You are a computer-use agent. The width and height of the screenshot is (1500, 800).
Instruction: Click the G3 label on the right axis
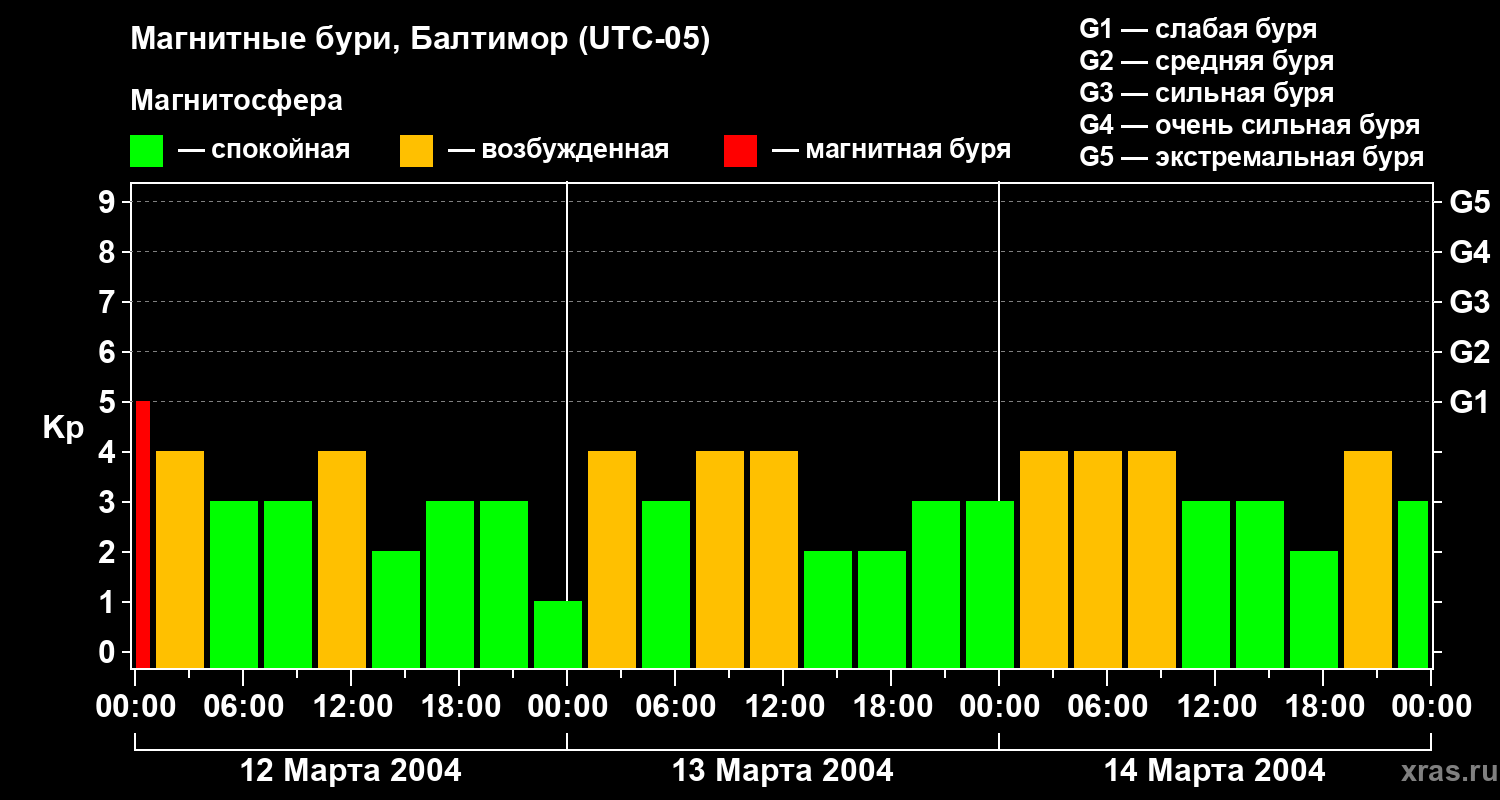(x=1469, y=302)
